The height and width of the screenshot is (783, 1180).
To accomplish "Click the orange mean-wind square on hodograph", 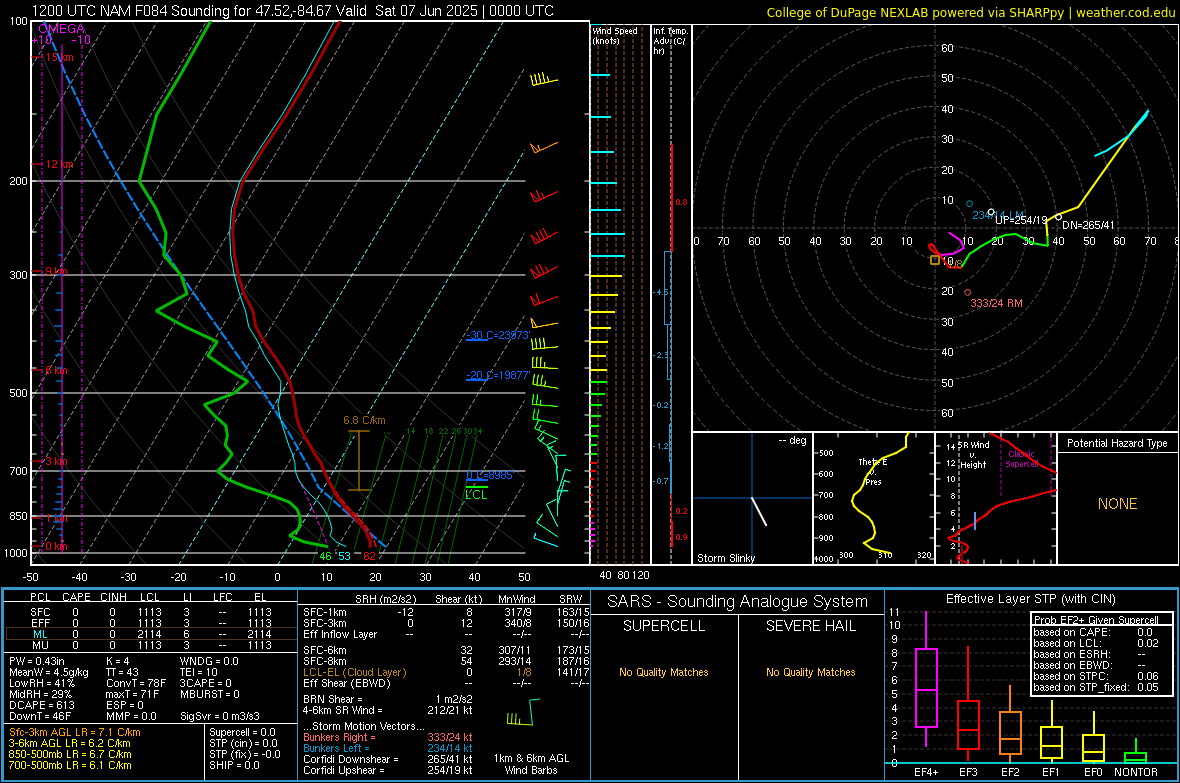I will [x=935, y=260].
